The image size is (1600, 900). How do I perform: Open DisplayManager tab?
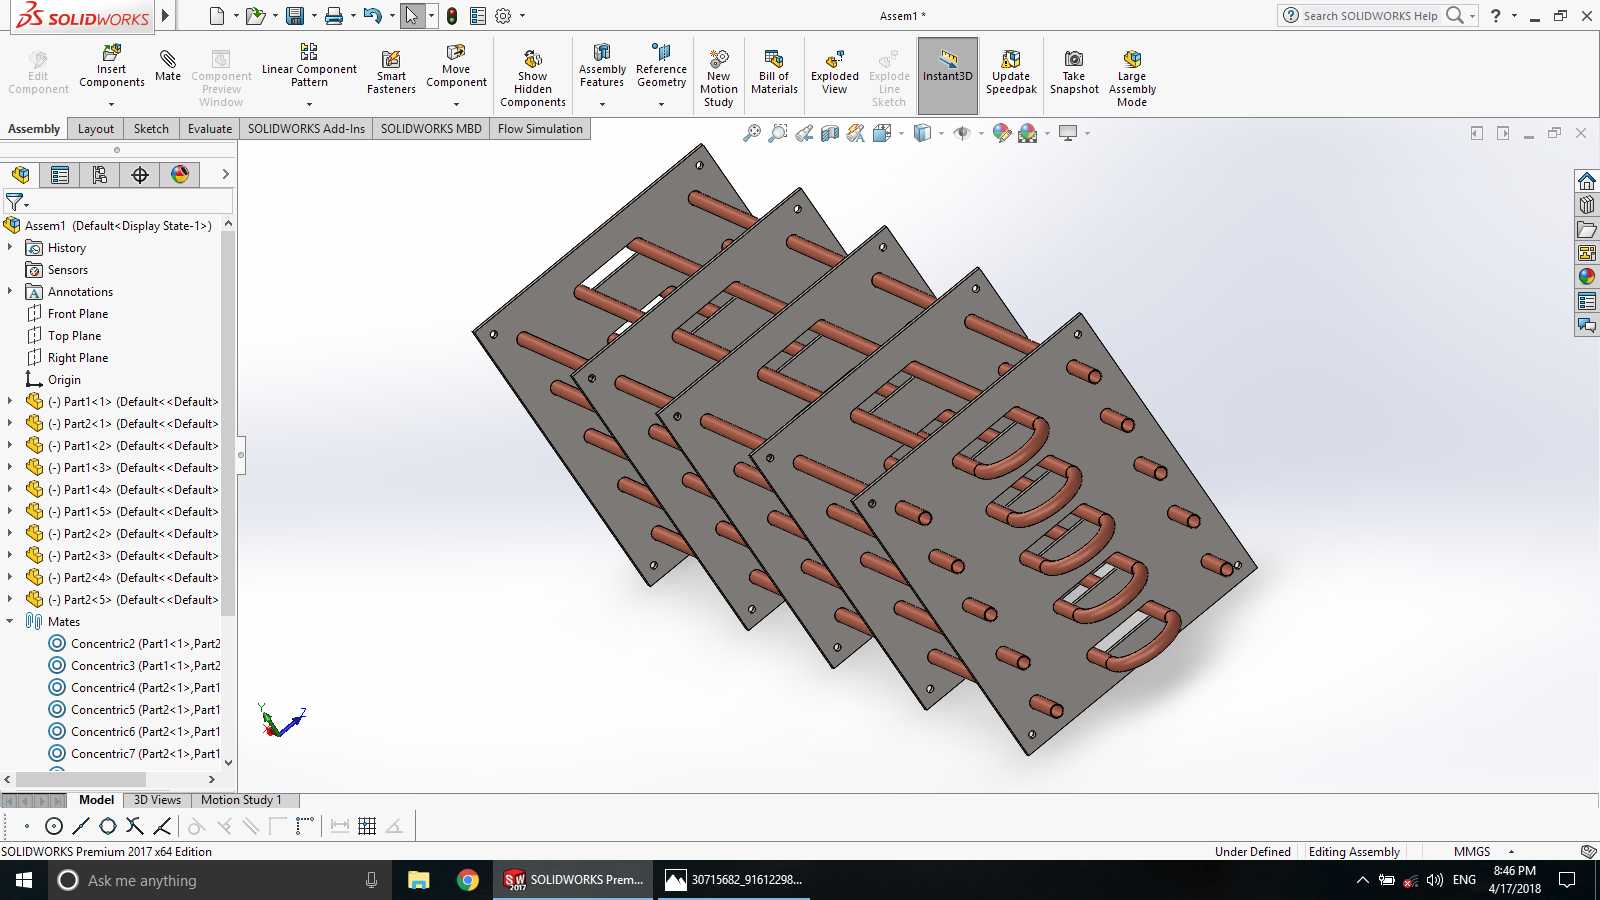point(180,175)
